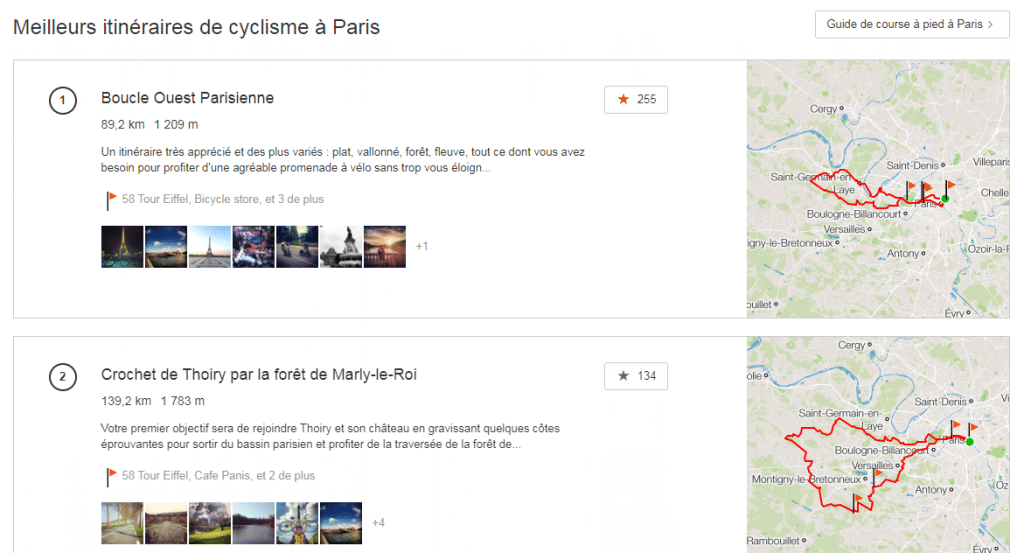The image size is (1024, 553).
Task: Open the Guide de course à pied à Paris link
Action: (x=912, y=25)
